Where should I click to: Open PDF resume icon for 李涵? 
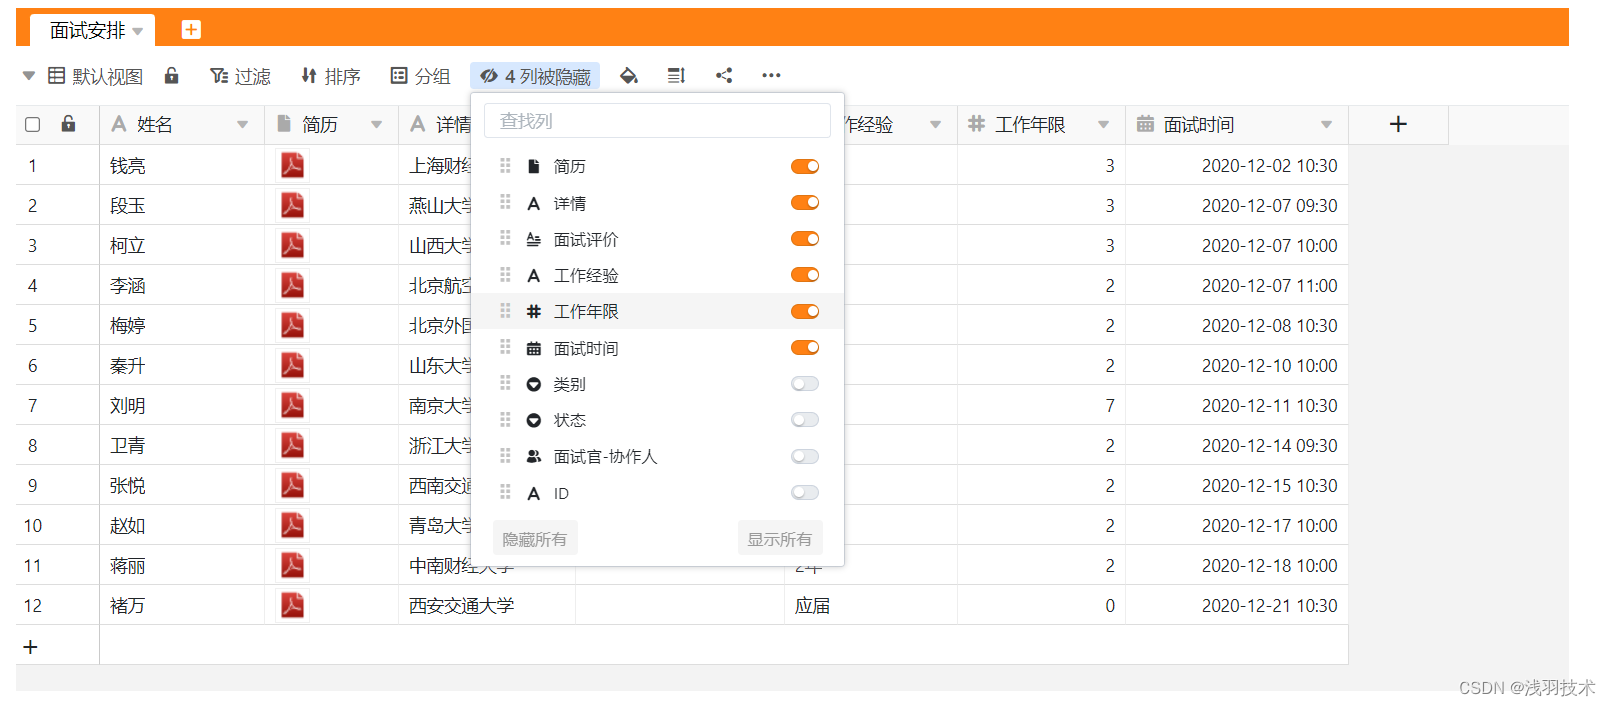click(292, 285)
